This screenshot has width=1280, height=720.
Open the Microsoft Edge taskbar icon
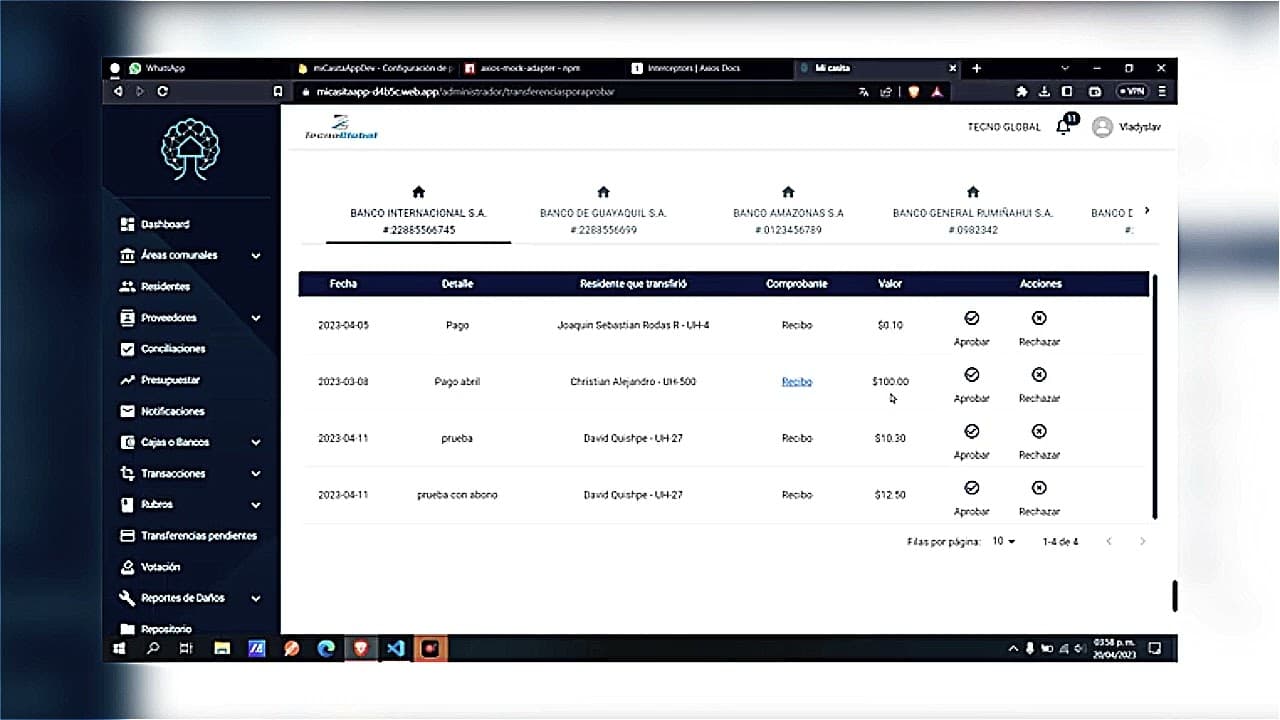tap(326, 648)
